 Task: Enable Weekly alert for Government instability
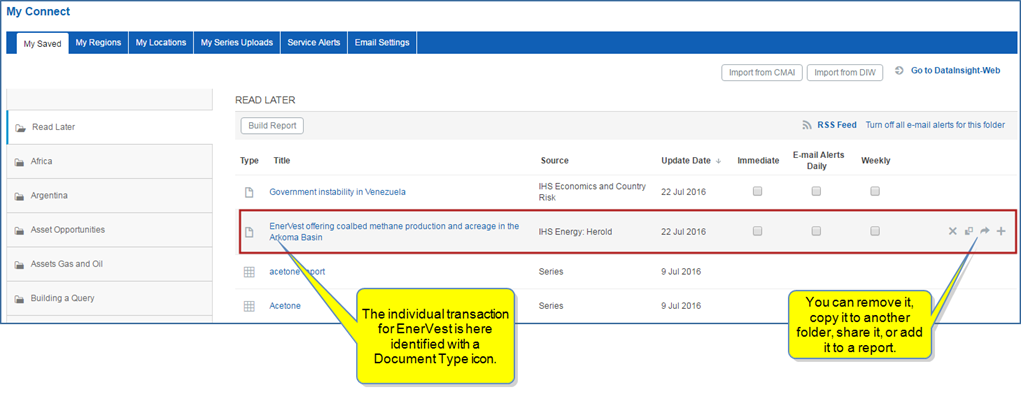(875, 191)
